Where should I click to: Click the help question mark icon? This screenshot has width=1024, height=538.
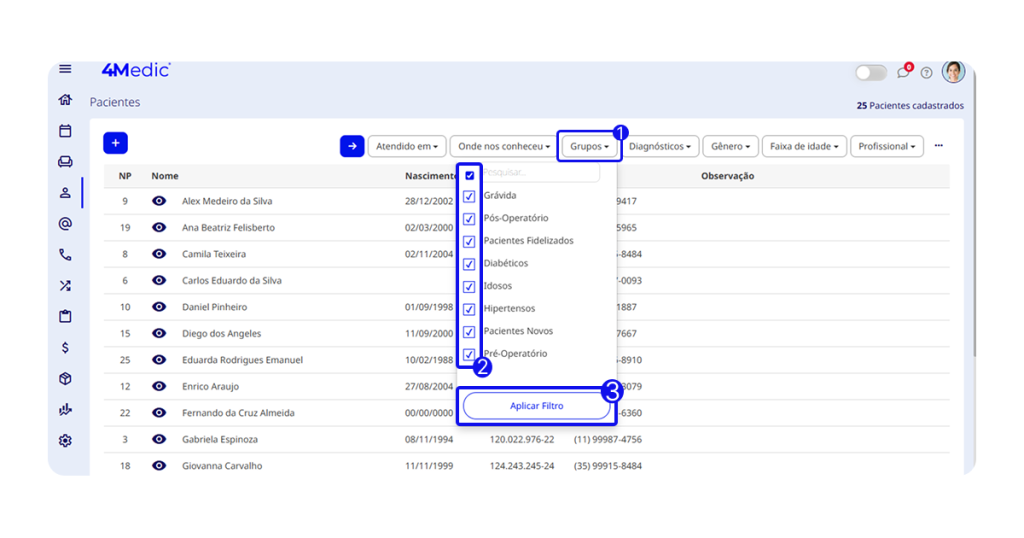coord(926,73)
